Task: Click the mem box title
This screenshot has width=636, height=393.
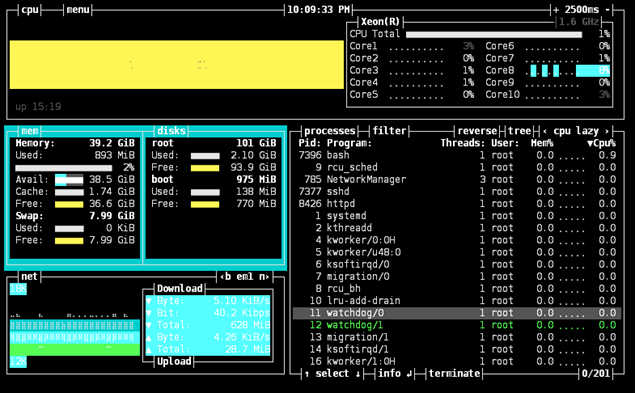Action: pyautogui.click(x=30, y=131)
